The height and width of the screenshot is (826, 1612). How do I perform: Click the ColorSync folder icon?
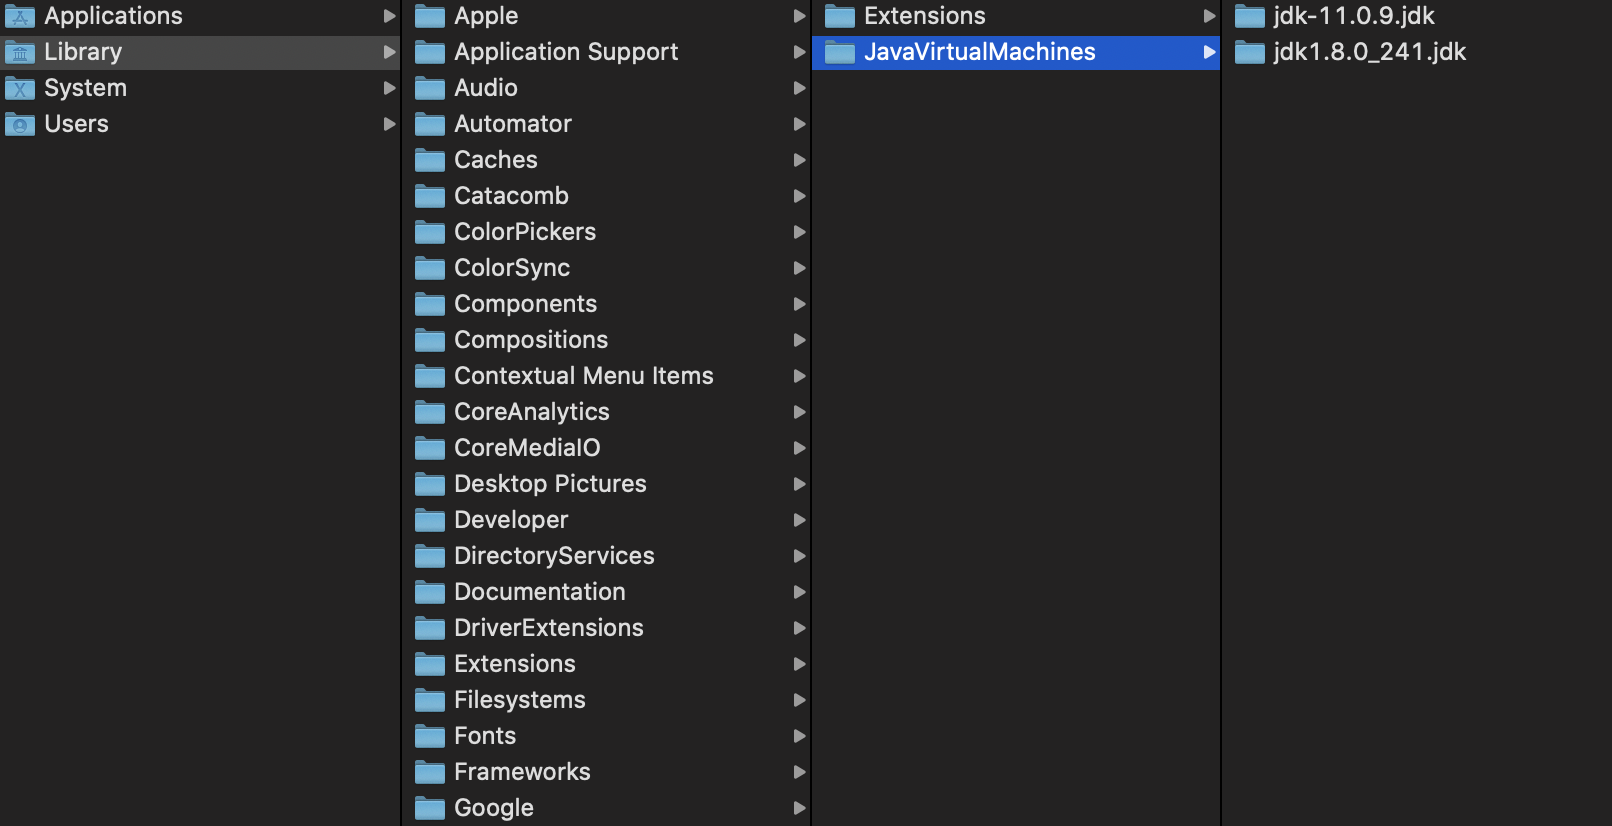(x=429, y=268)
